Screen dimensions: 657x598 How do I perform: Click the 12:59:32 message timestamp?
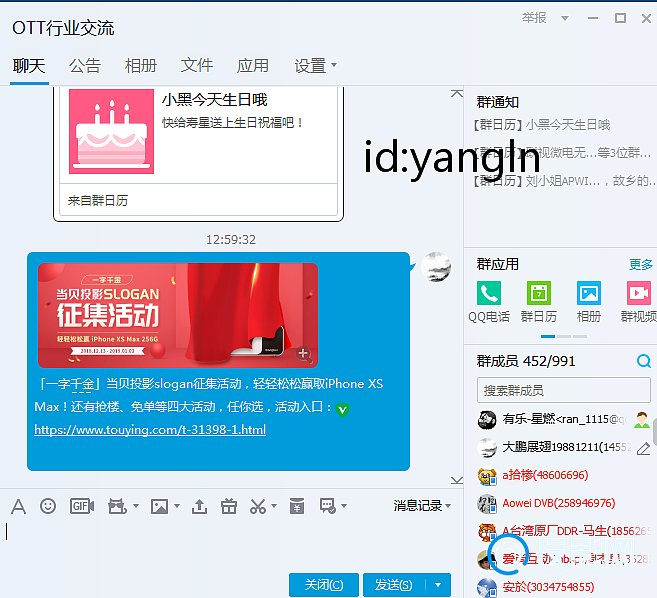231,239
